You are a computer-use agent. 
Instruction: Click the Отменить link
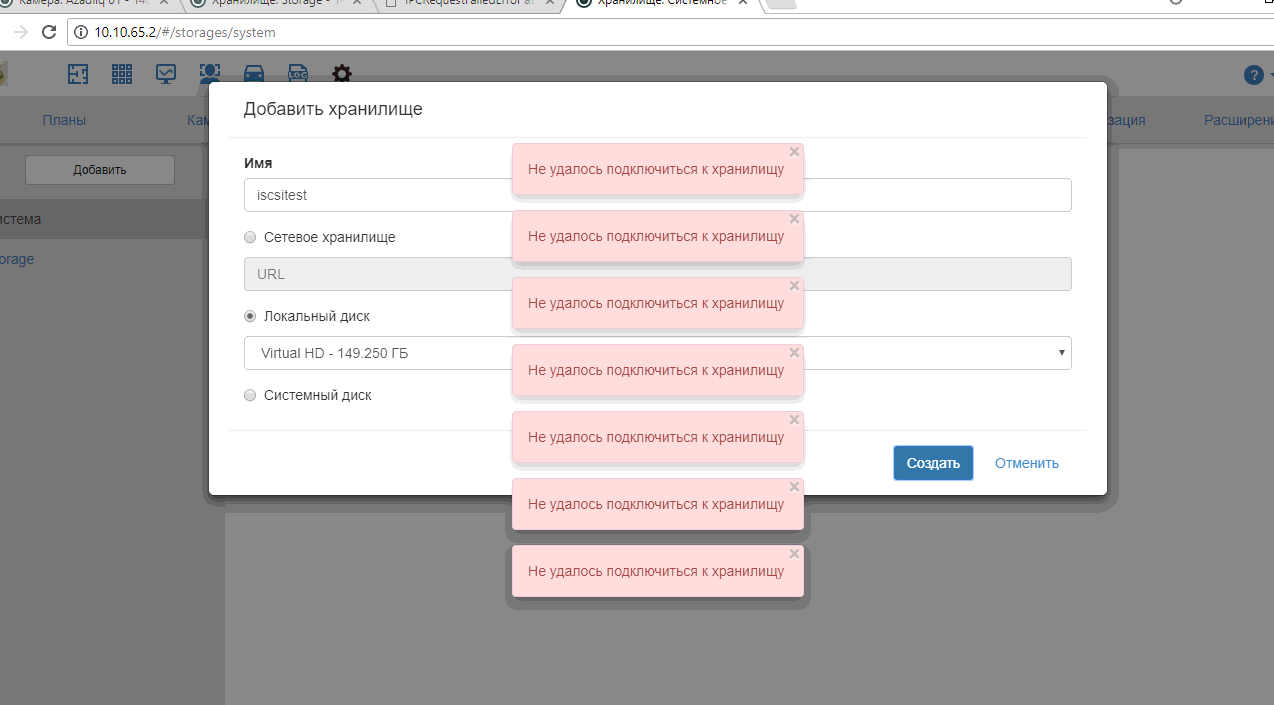tap(1026, 463)
